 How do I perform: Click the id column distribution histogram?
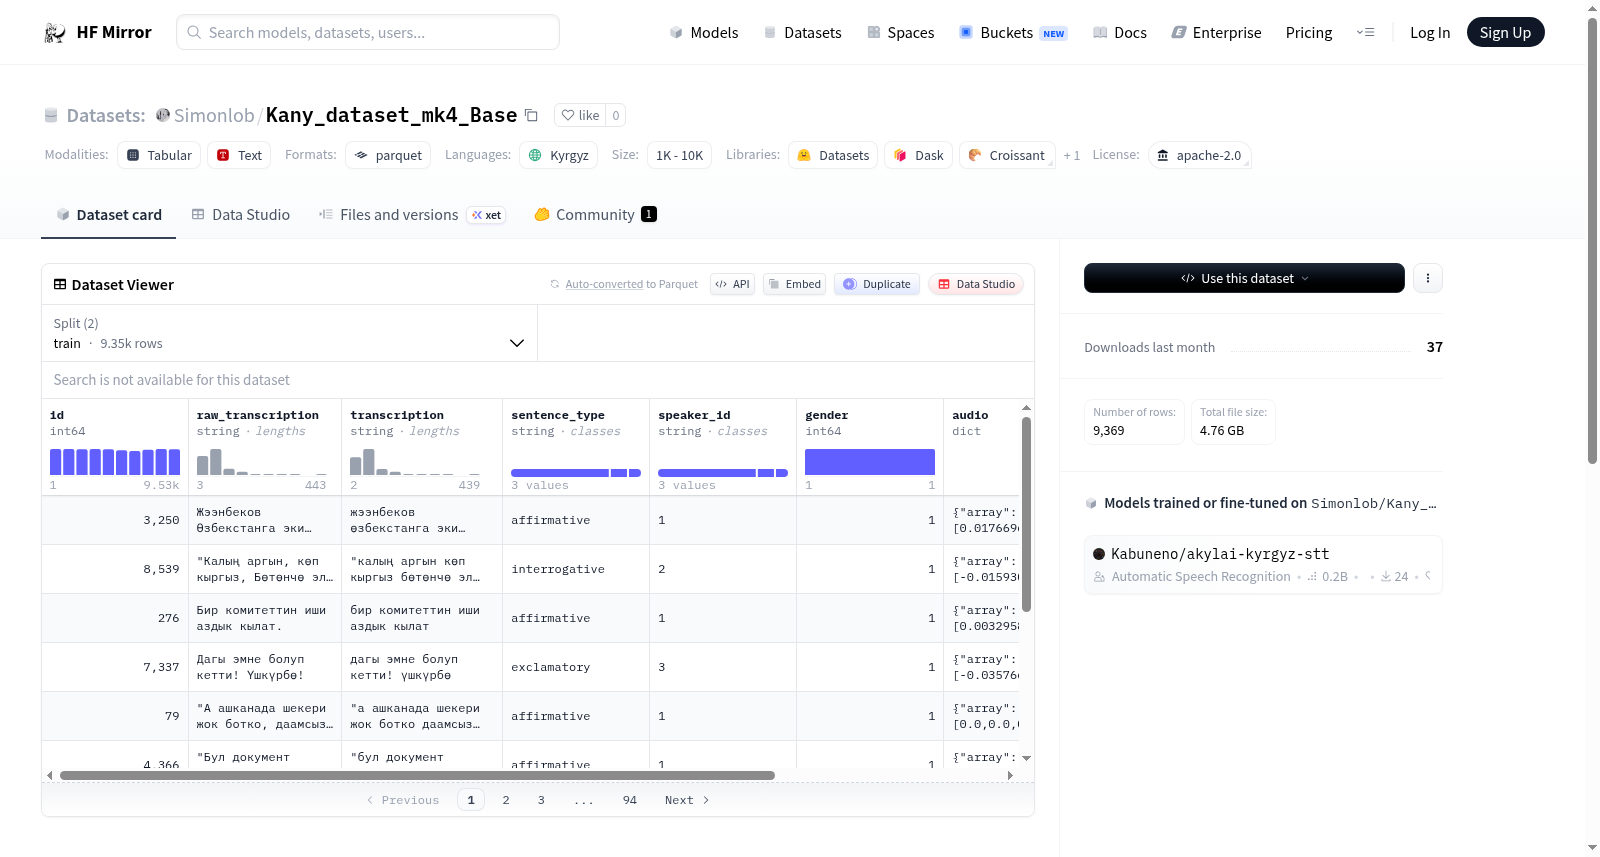[x=115, y=462]
